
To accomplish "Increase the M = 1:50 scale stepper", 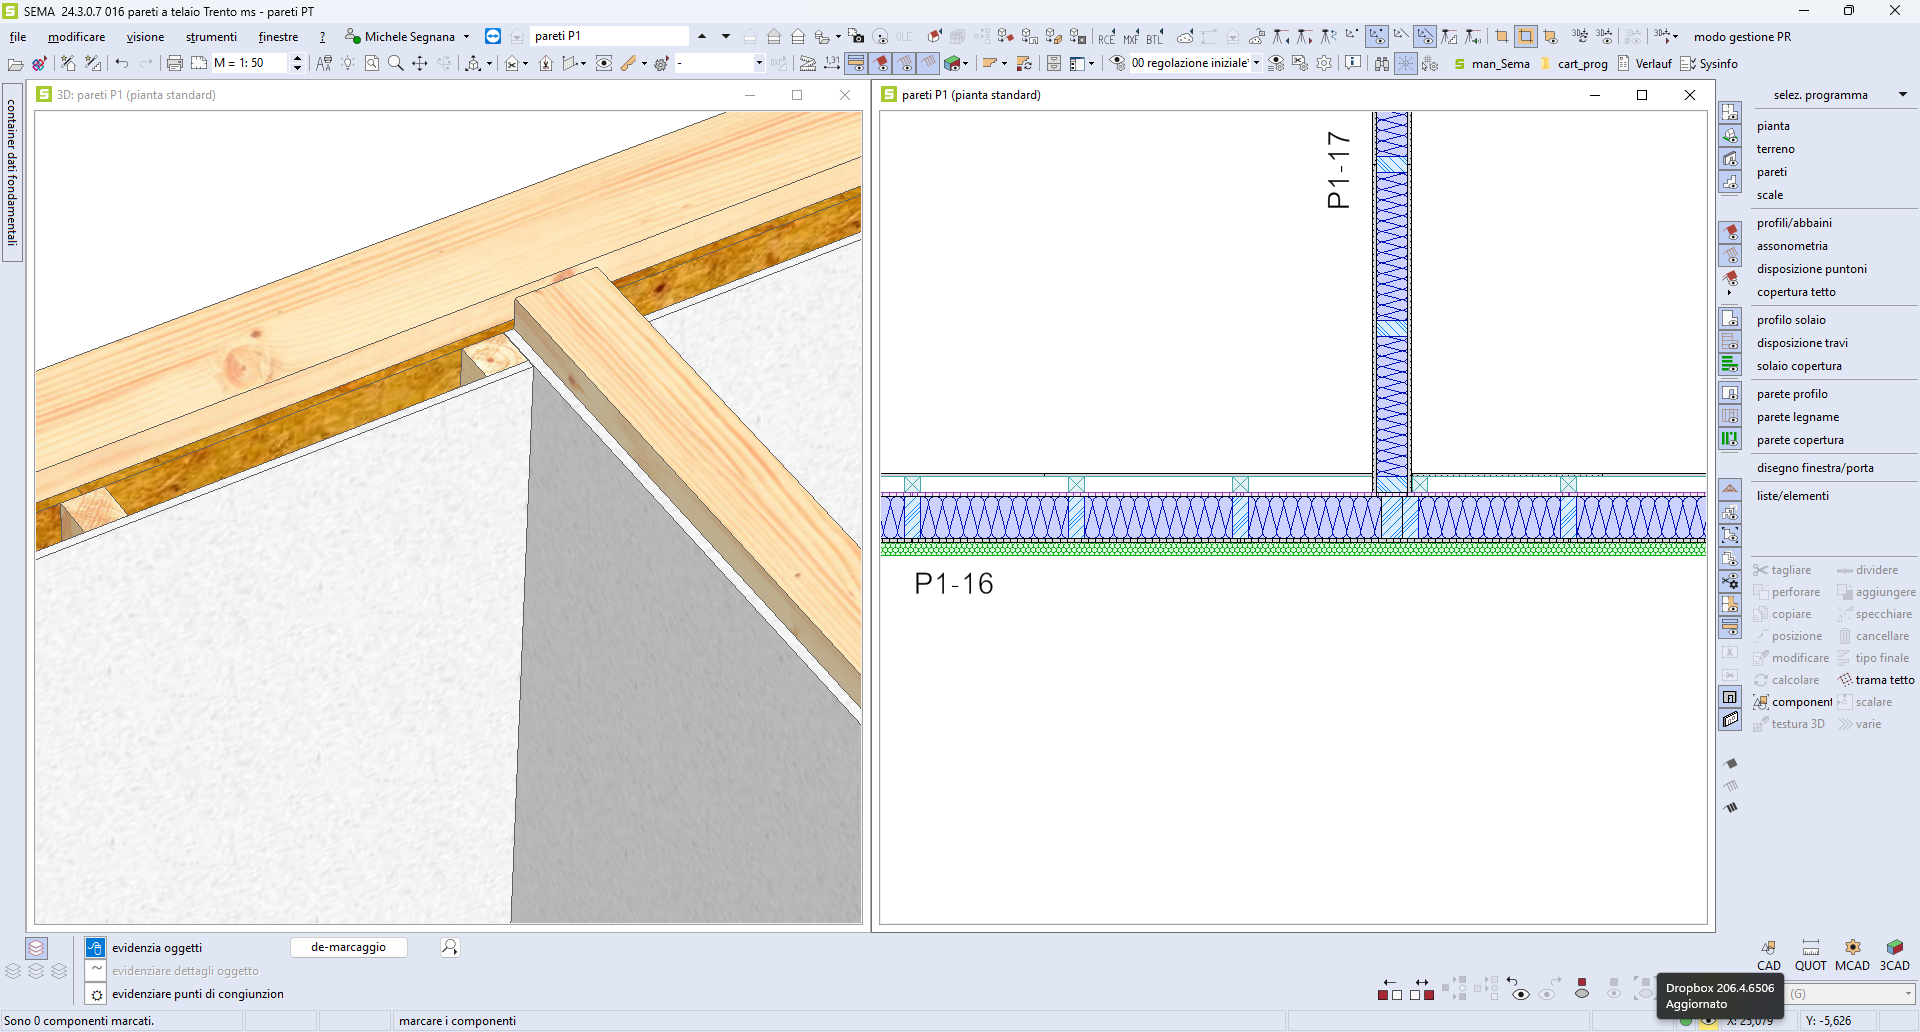I will tap(297, 58).
